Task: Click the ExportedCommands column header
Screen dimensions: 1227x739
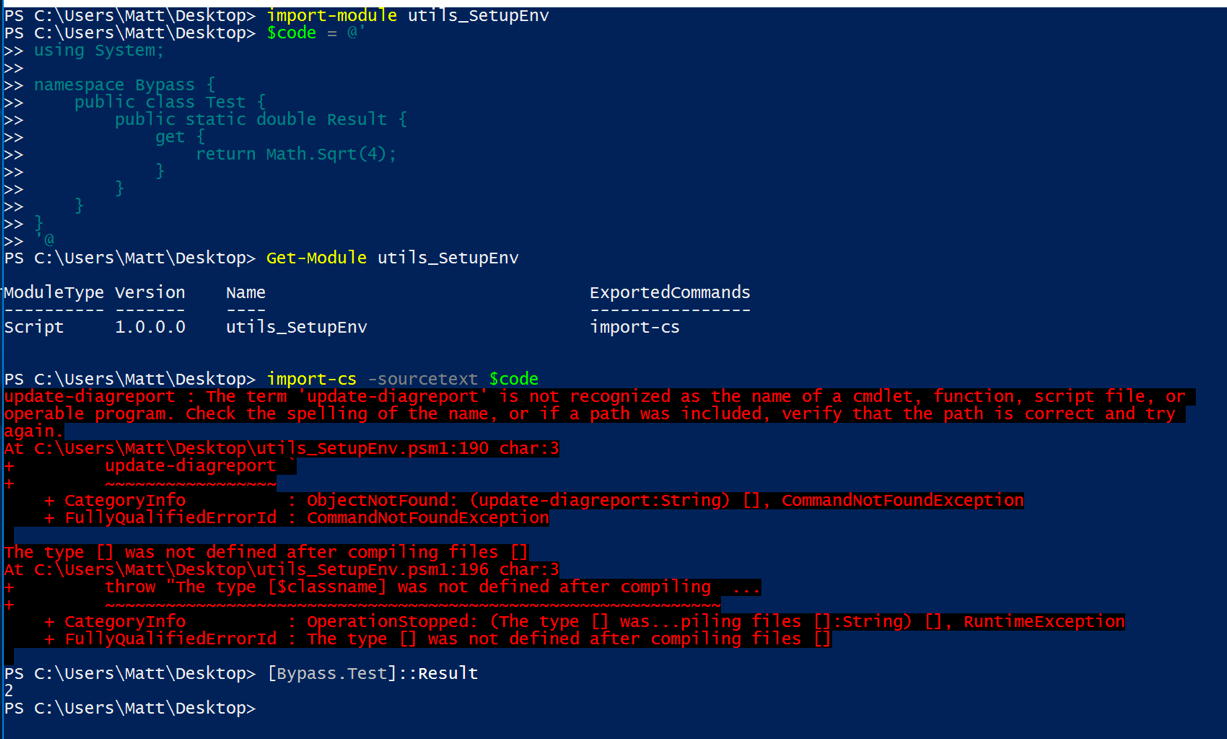Action: [x=670, y=293]
